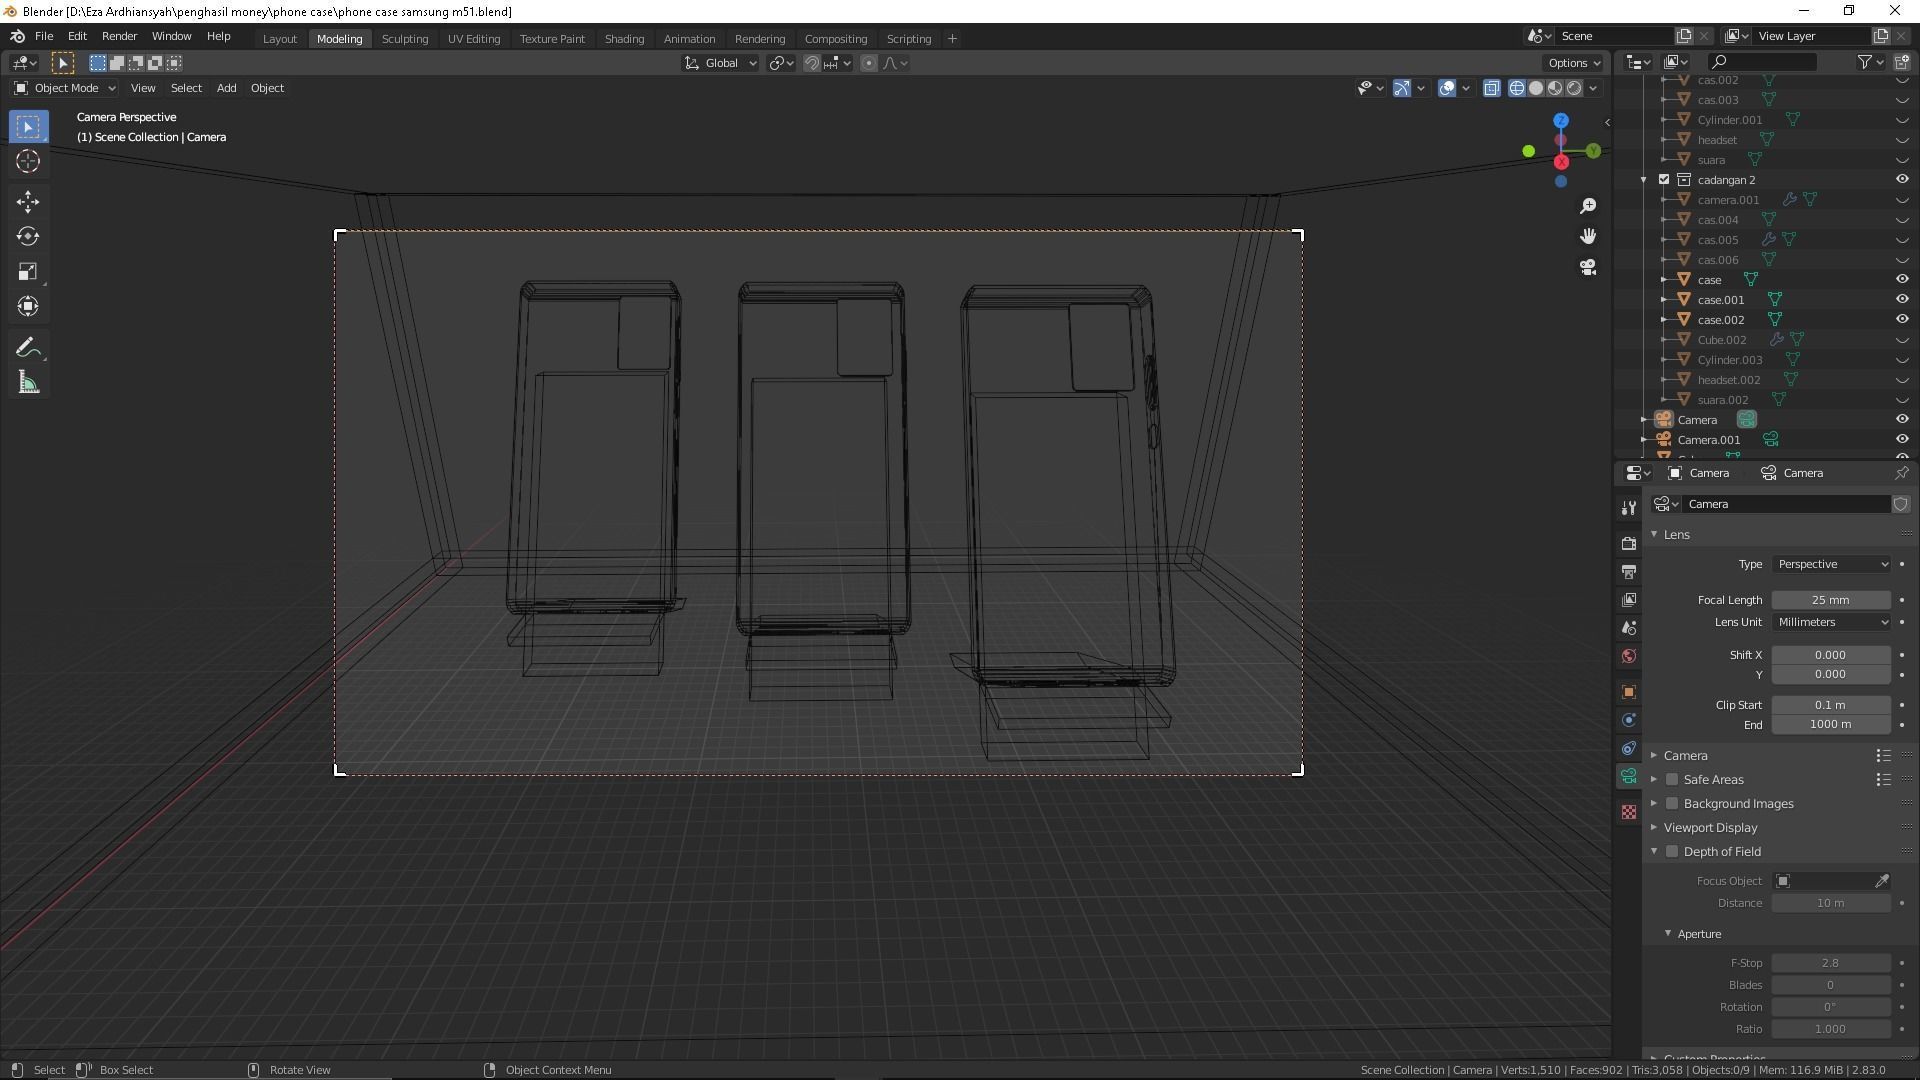
Task: Click the zoom magnifier viewport icon
Action: pos(1588,206)
